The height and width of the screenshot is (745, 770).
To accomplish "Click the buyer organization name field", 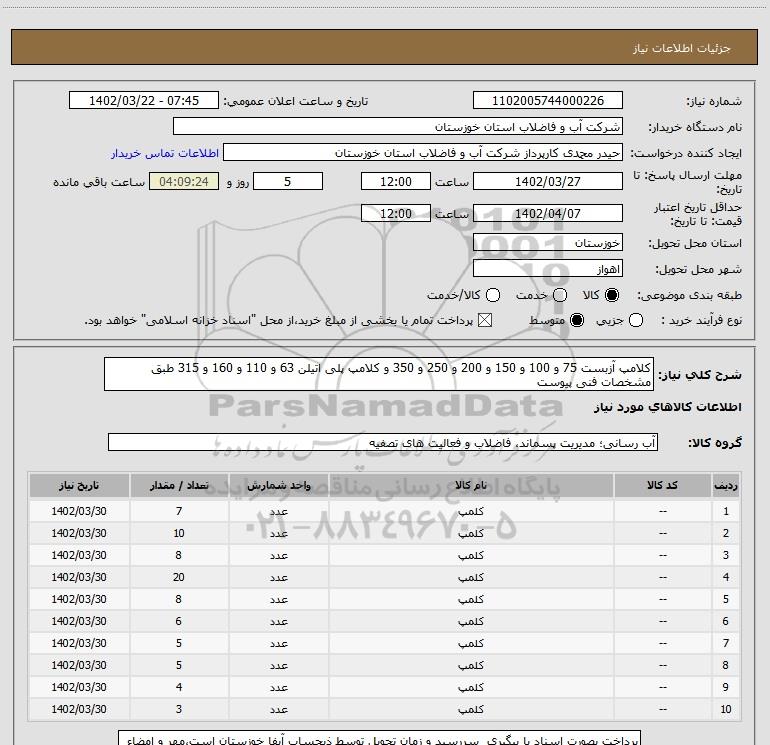I will (x=398, y=126).
